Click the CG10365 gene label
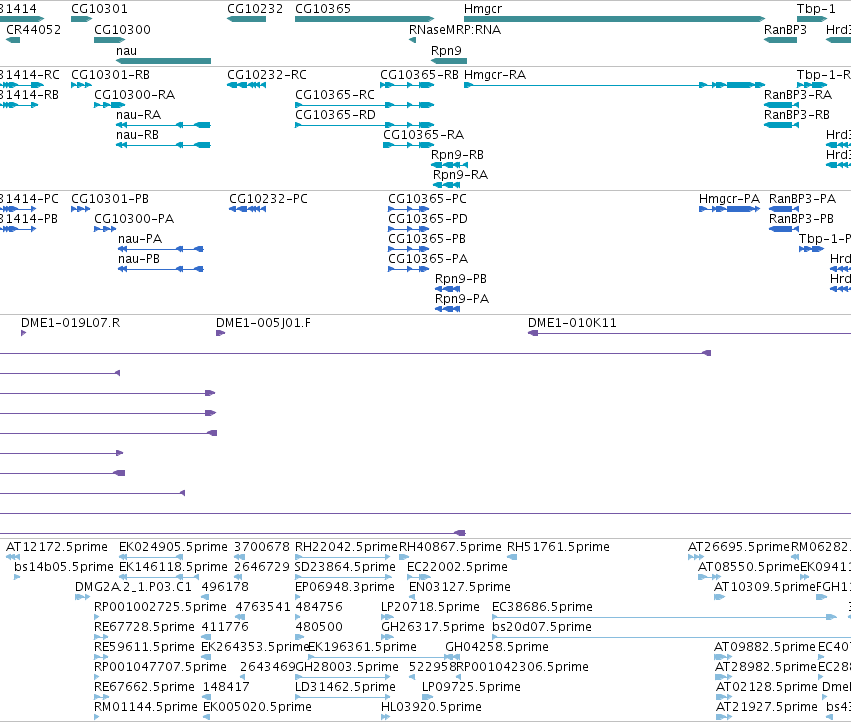The width and height of the screenshot is (851, 722). click(323, 9)
